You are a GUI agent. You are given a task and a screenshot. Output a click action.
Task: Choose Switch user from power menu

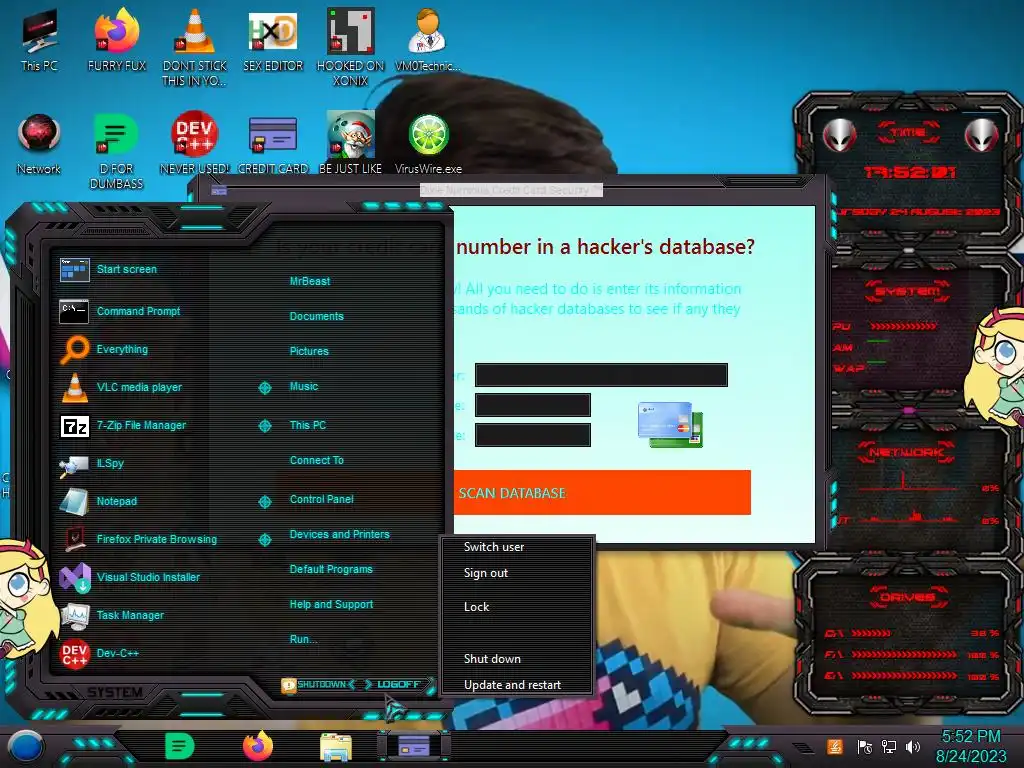click(x=494, y=547)
